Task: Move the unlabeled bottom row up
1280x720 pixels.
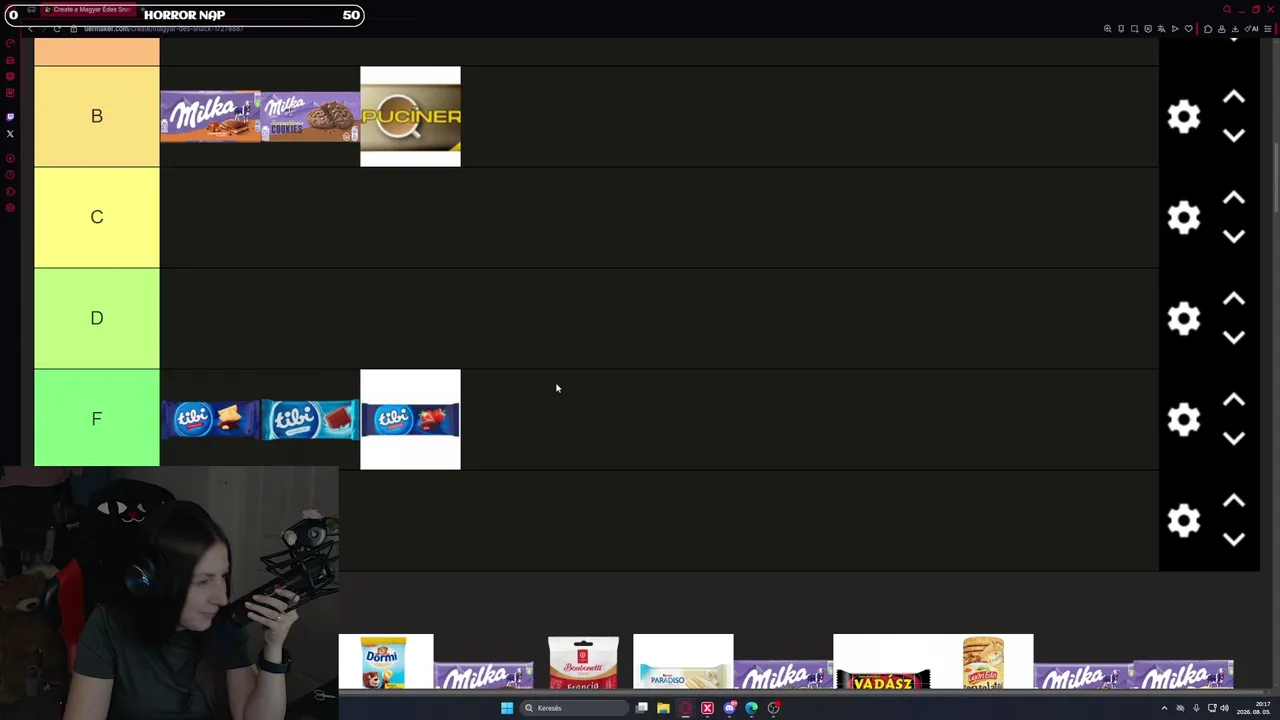Action: tap(1234, 501)
